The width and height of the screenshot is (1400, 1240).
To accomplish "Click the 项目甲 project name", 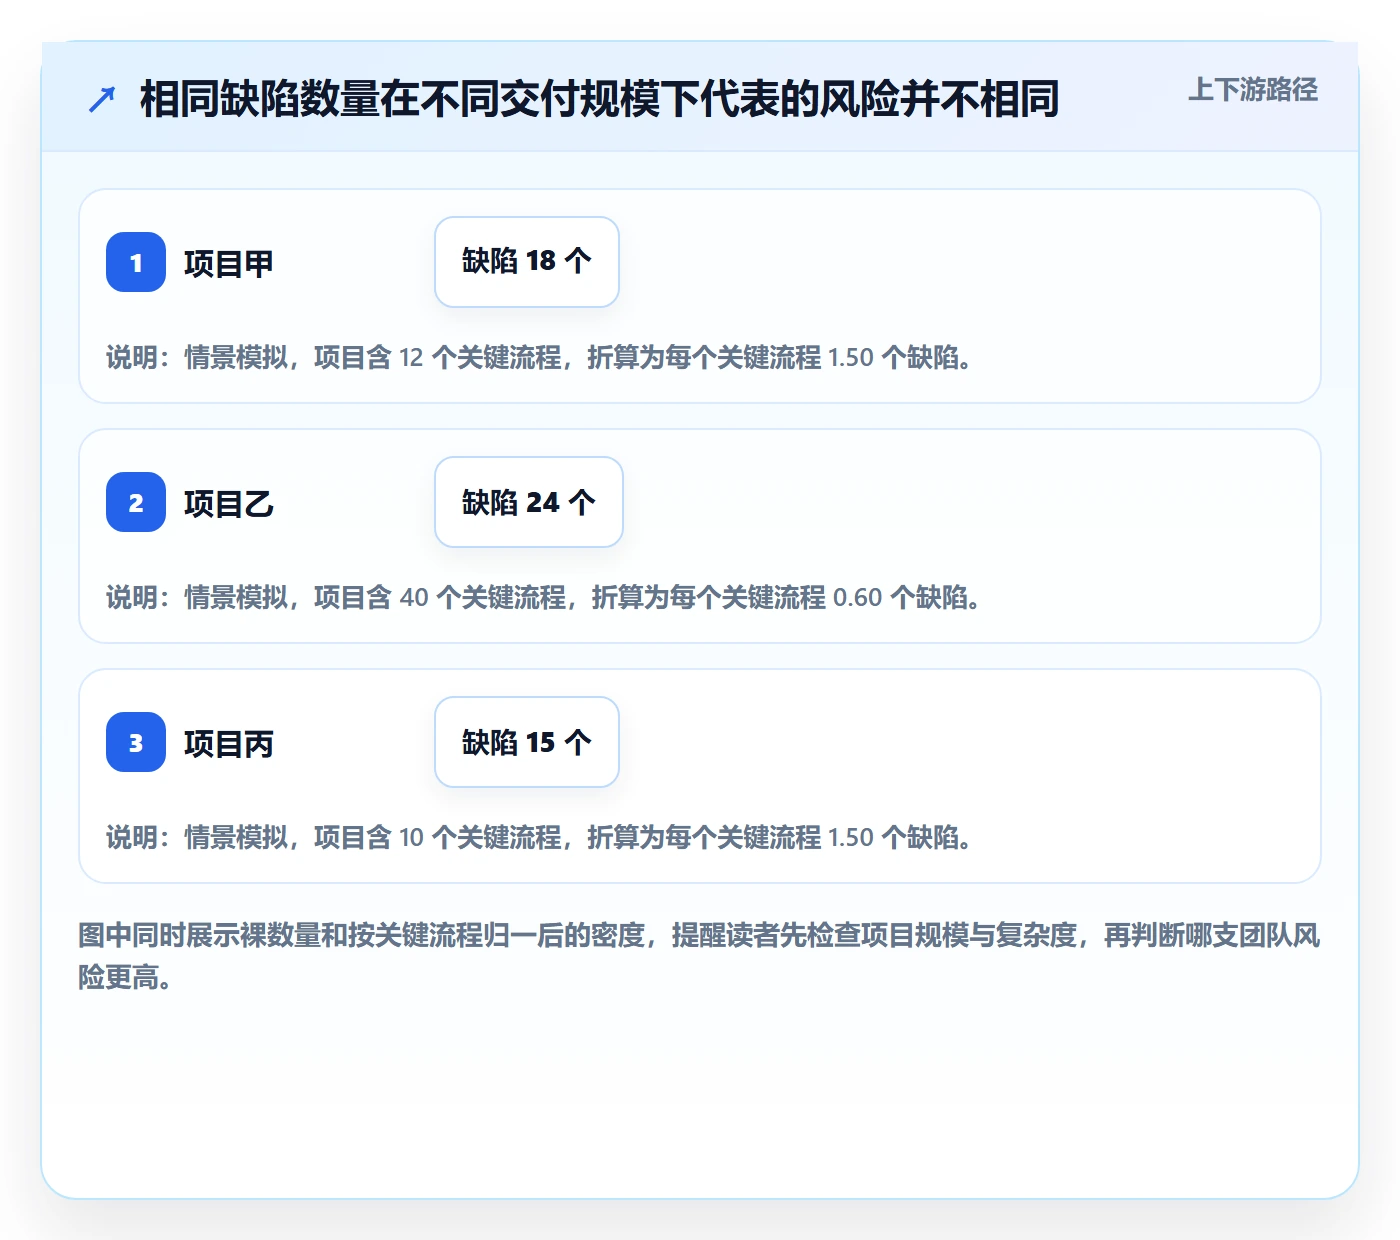I will coord(229,264).
